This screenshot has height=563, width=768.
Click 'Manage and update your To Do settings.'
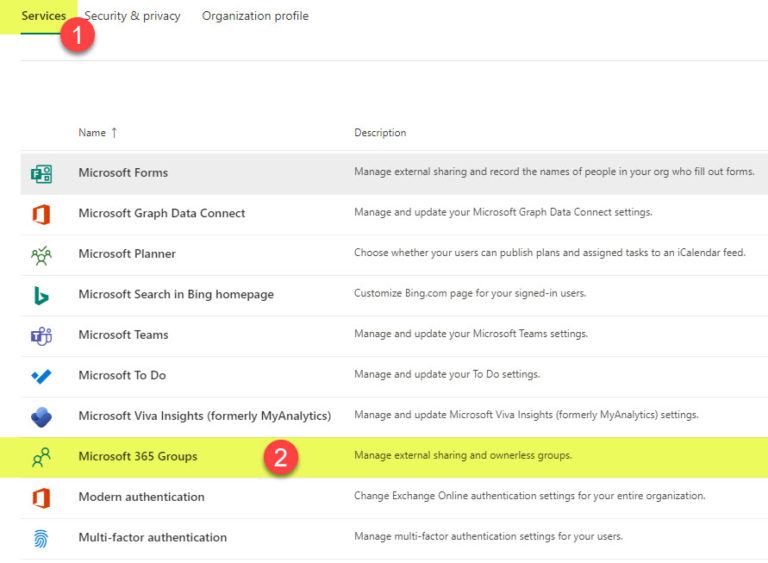pos(447,374)
